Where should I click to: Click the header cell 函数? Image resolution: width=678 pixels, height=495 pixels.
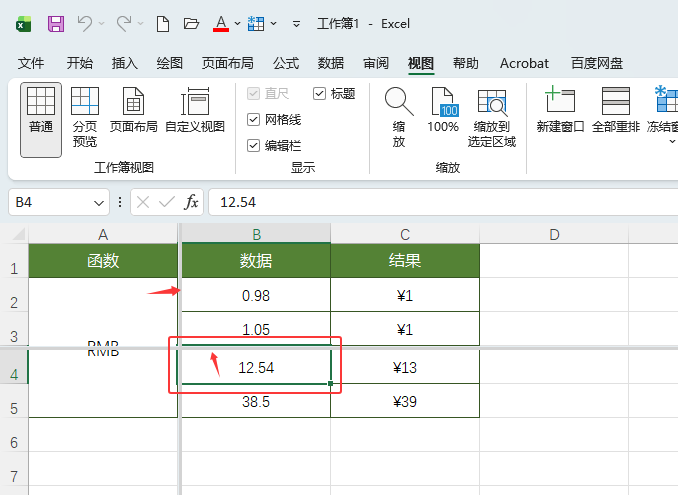pyautogui.click(x=103, y=260)
